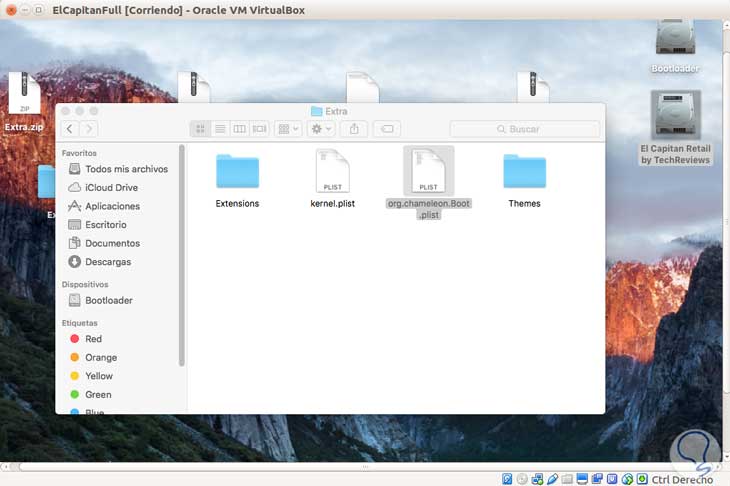Focus the Buscar search field
The image size is (730, 486).
pyautogui.click(x=525, y=129)
